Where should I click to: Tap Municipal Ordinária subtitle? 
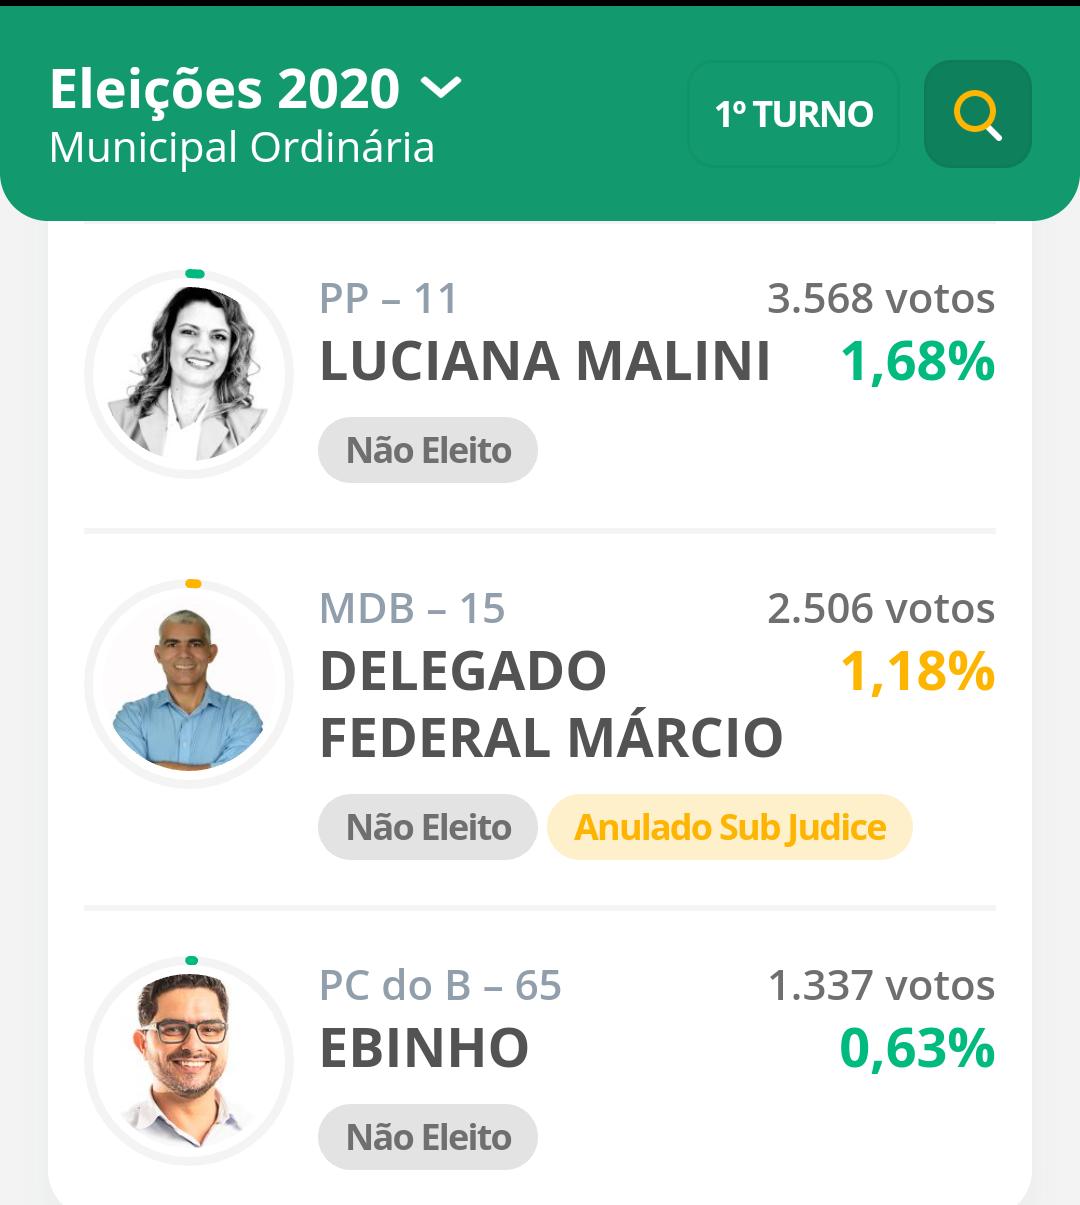click(x=242, y=147)
